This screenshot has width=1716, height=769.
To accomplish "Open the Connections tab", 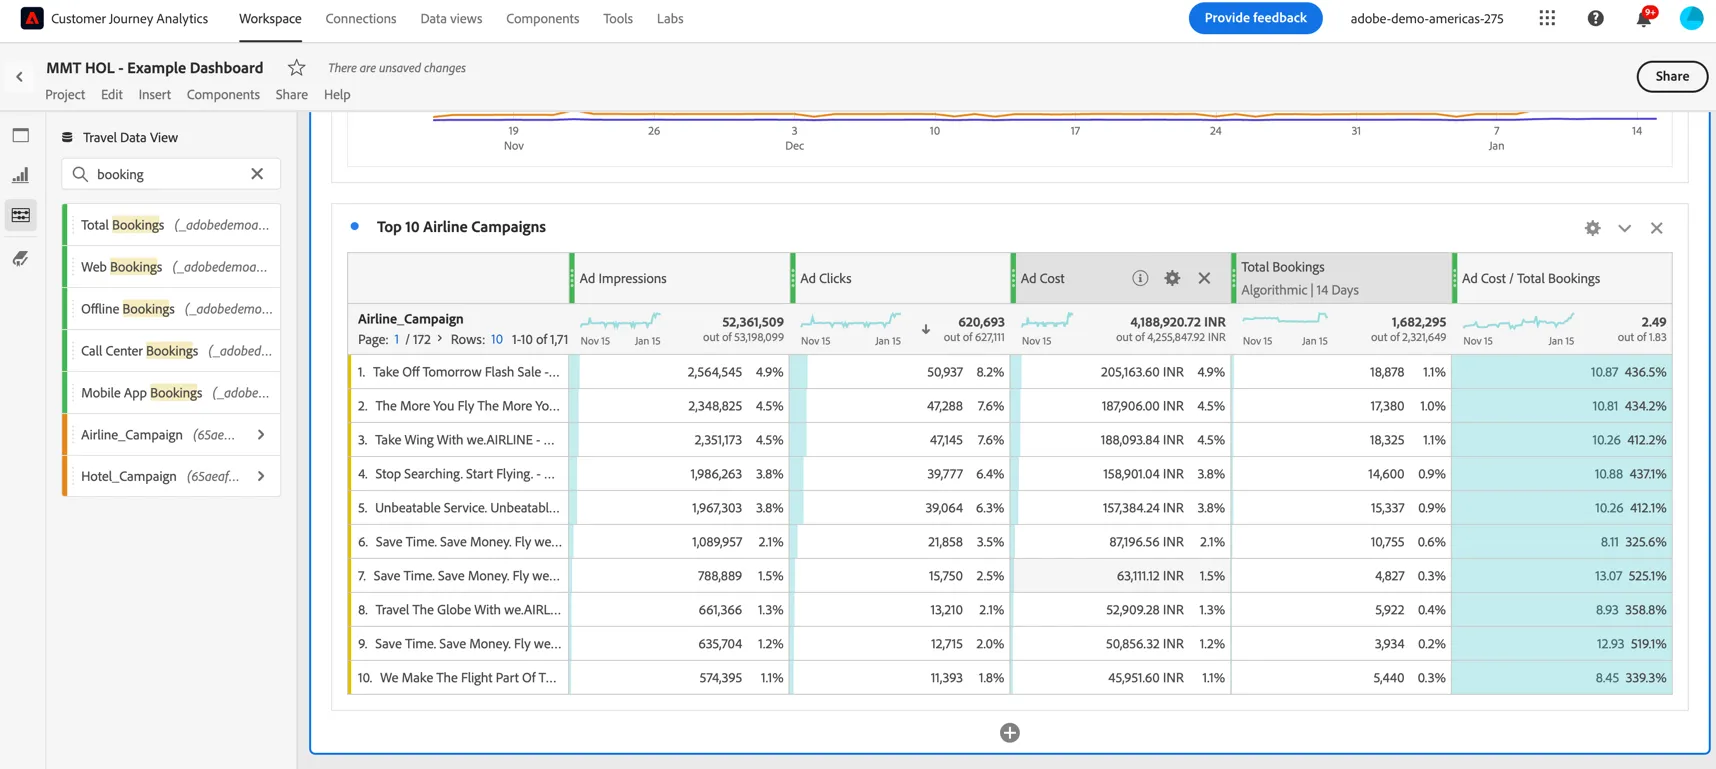I will click(361, 19).
